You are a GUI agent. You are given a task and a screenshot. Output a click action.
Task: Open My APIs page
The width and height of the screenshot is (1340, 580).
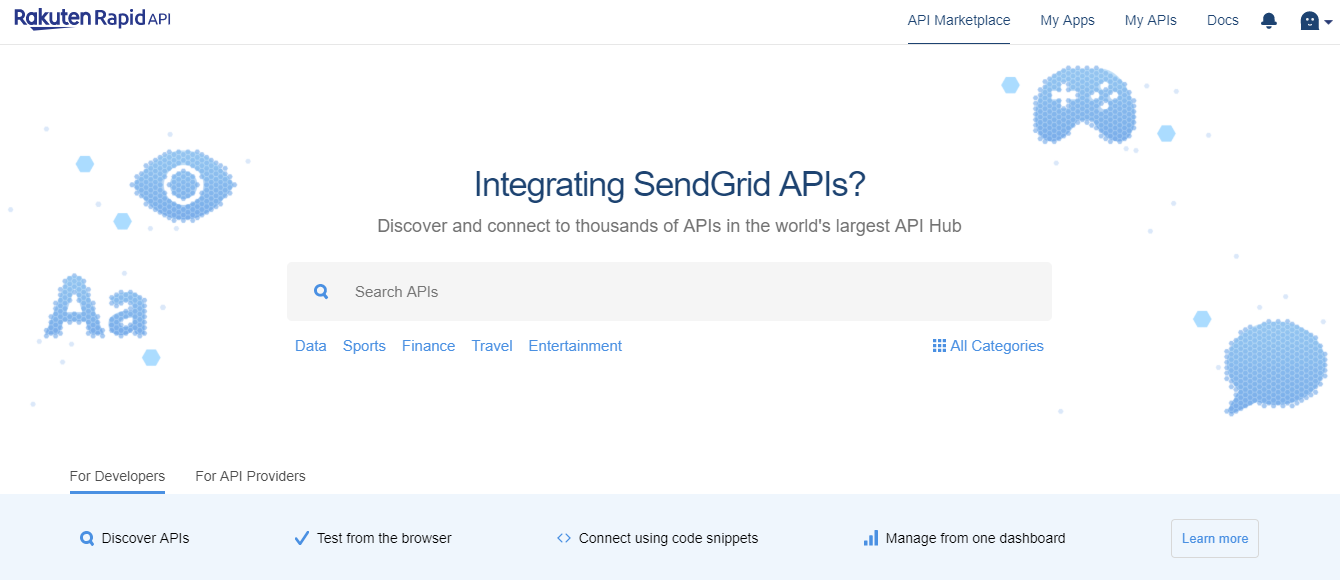[1150, 21]
